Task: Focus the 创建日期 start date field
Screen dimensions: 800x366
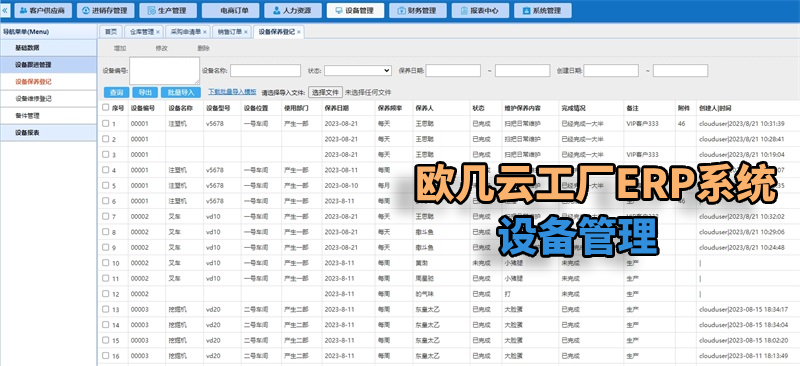Action: coord(611,70)
